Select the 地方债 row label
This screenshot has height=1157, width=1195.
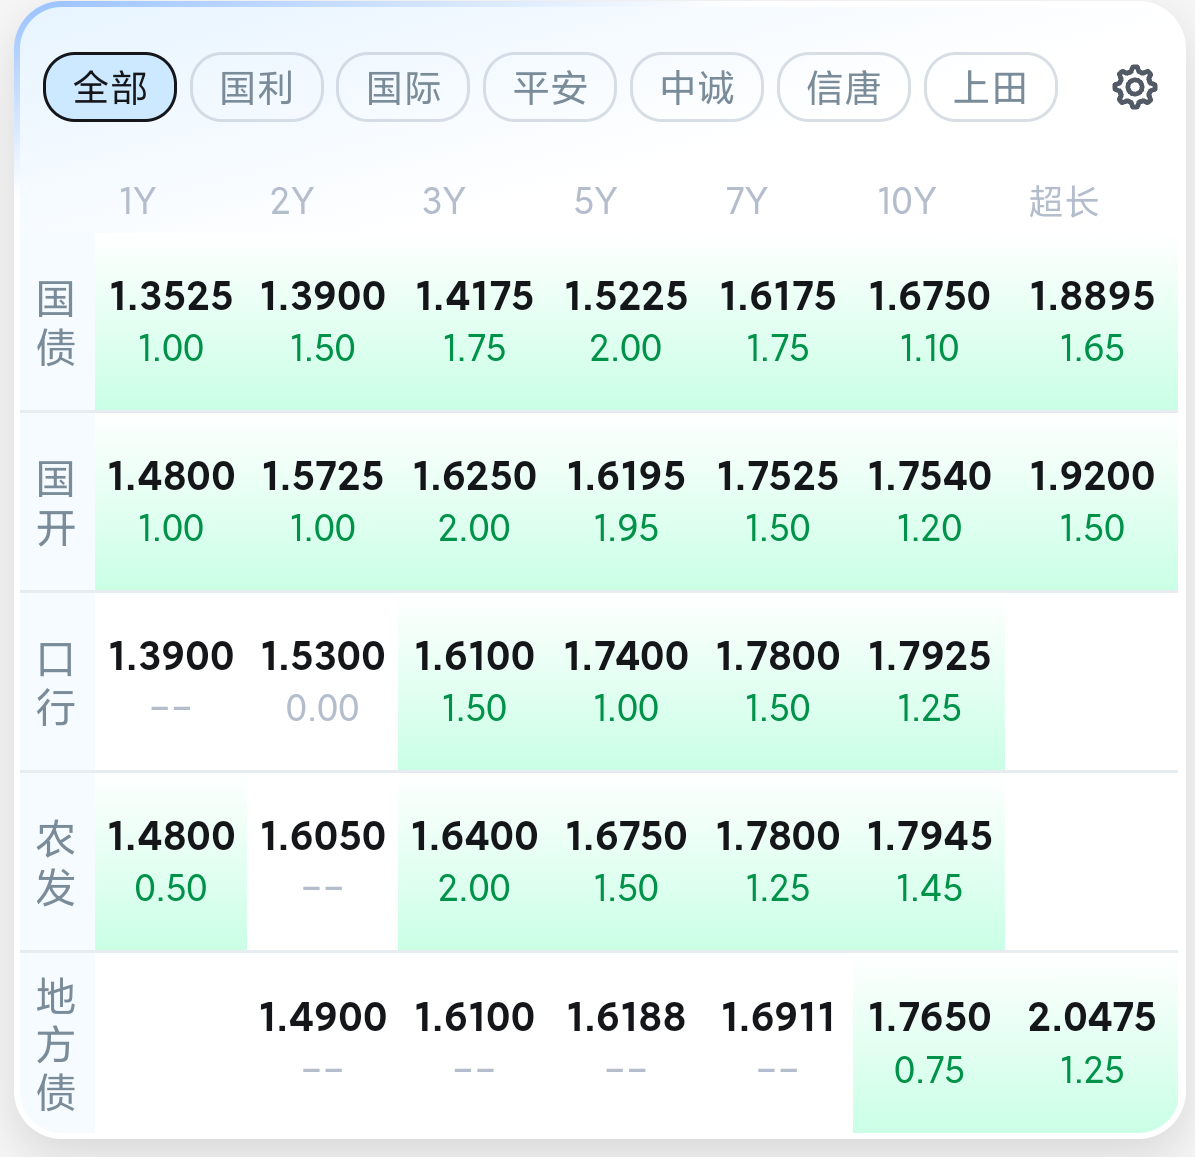pyautogui.click(x=56, y=1043)
